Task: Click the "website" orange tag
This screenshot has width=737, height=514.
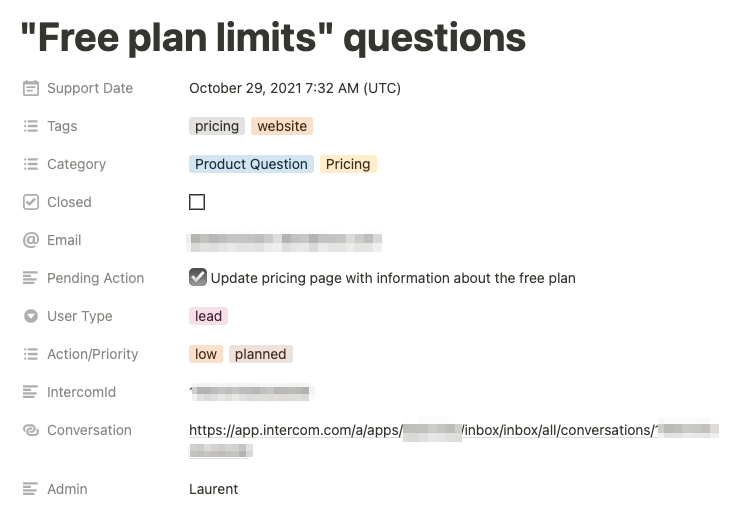Action: [282, 126]
